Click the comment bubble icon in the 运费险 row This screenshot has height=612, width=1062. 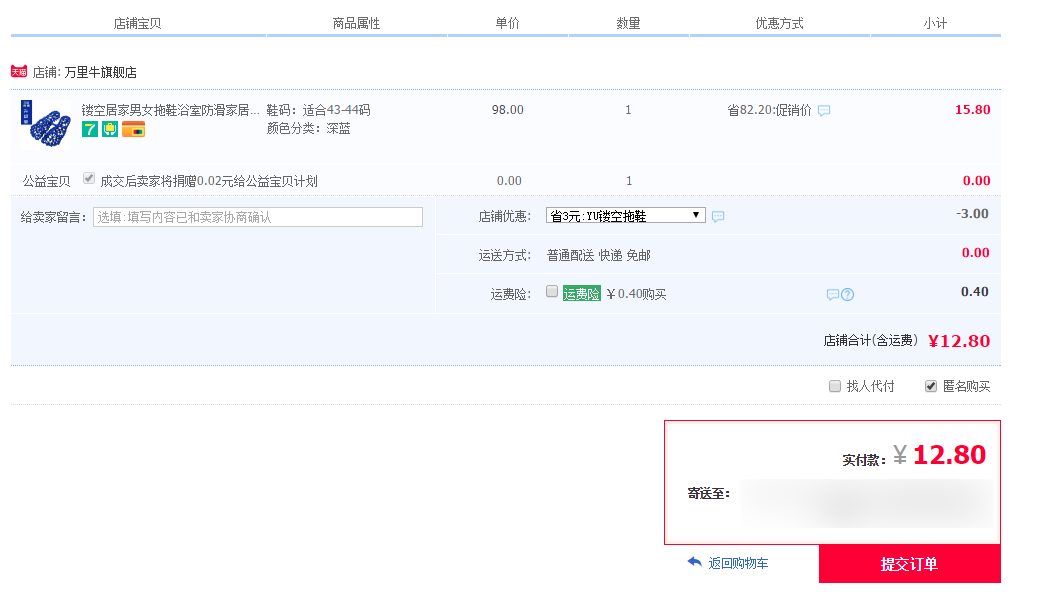[x=832, y=294]
